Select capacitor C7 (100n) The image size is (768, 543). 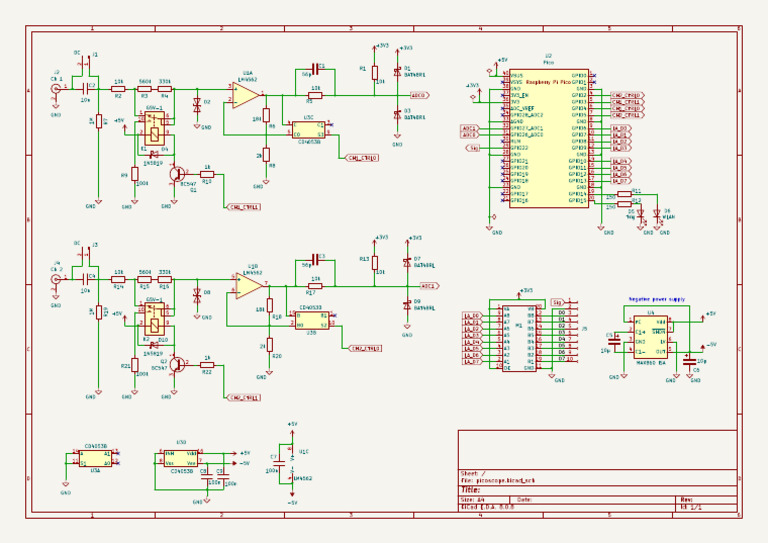(x=279, y=462)
